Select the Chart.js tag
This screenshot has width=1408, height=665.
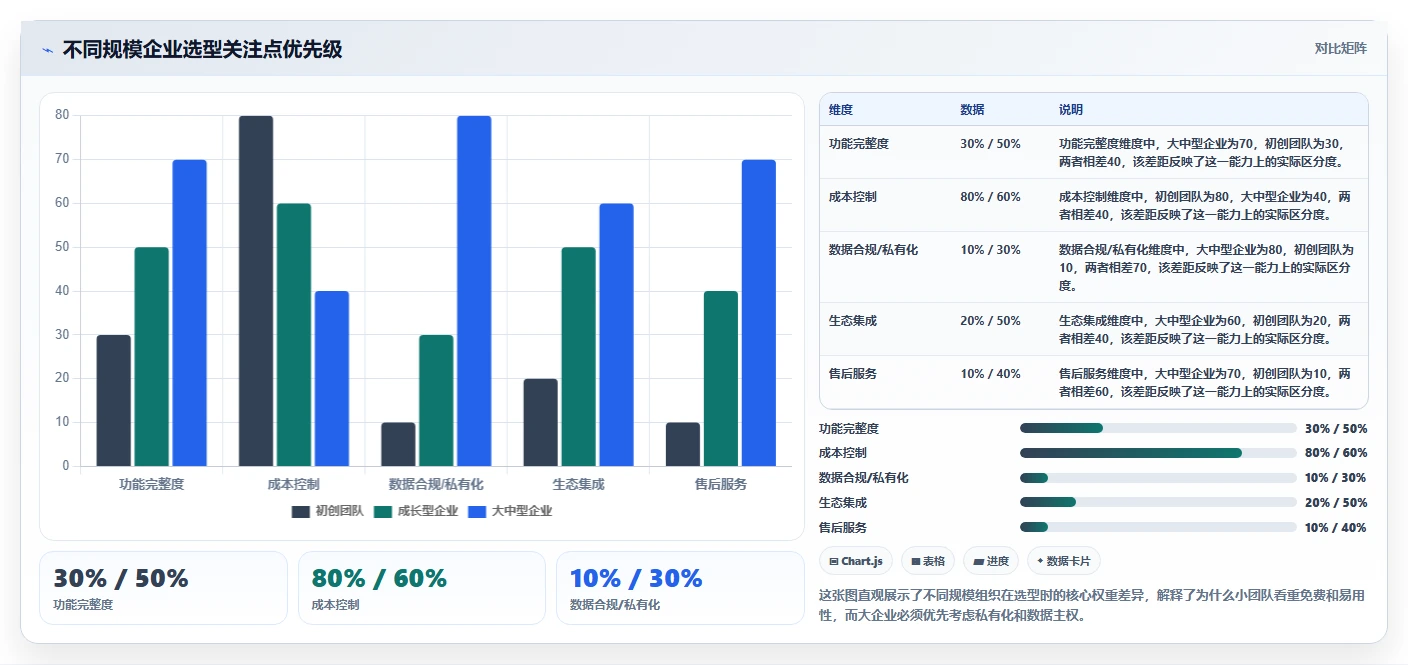(x=856, y=561)
